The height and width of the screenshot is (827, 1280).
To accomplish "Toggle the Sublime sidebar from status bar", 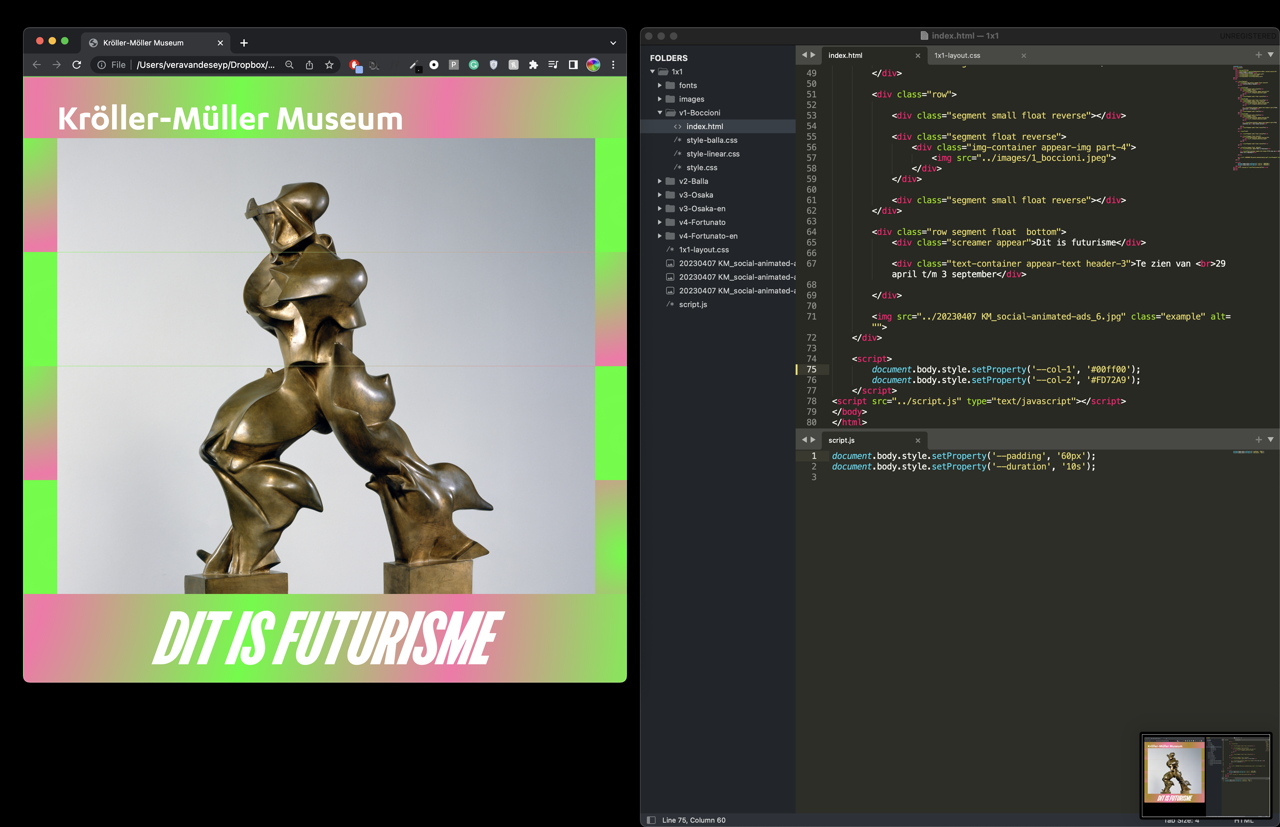I will (x=651, y=820).
